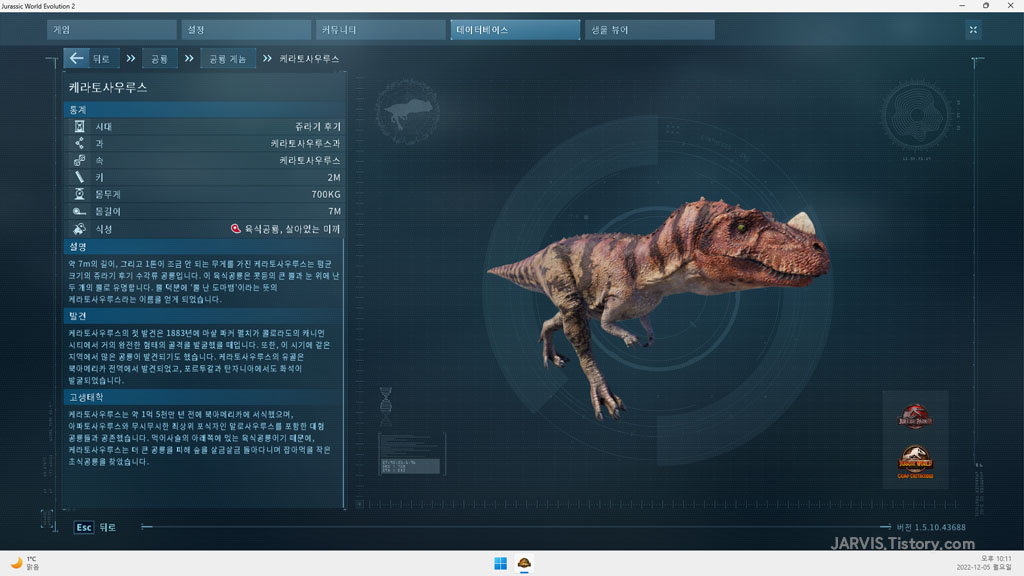Click the 쥐라기 후기 value
The image size is (1024, 576).
pyautogui.click(x=317, y=127)
